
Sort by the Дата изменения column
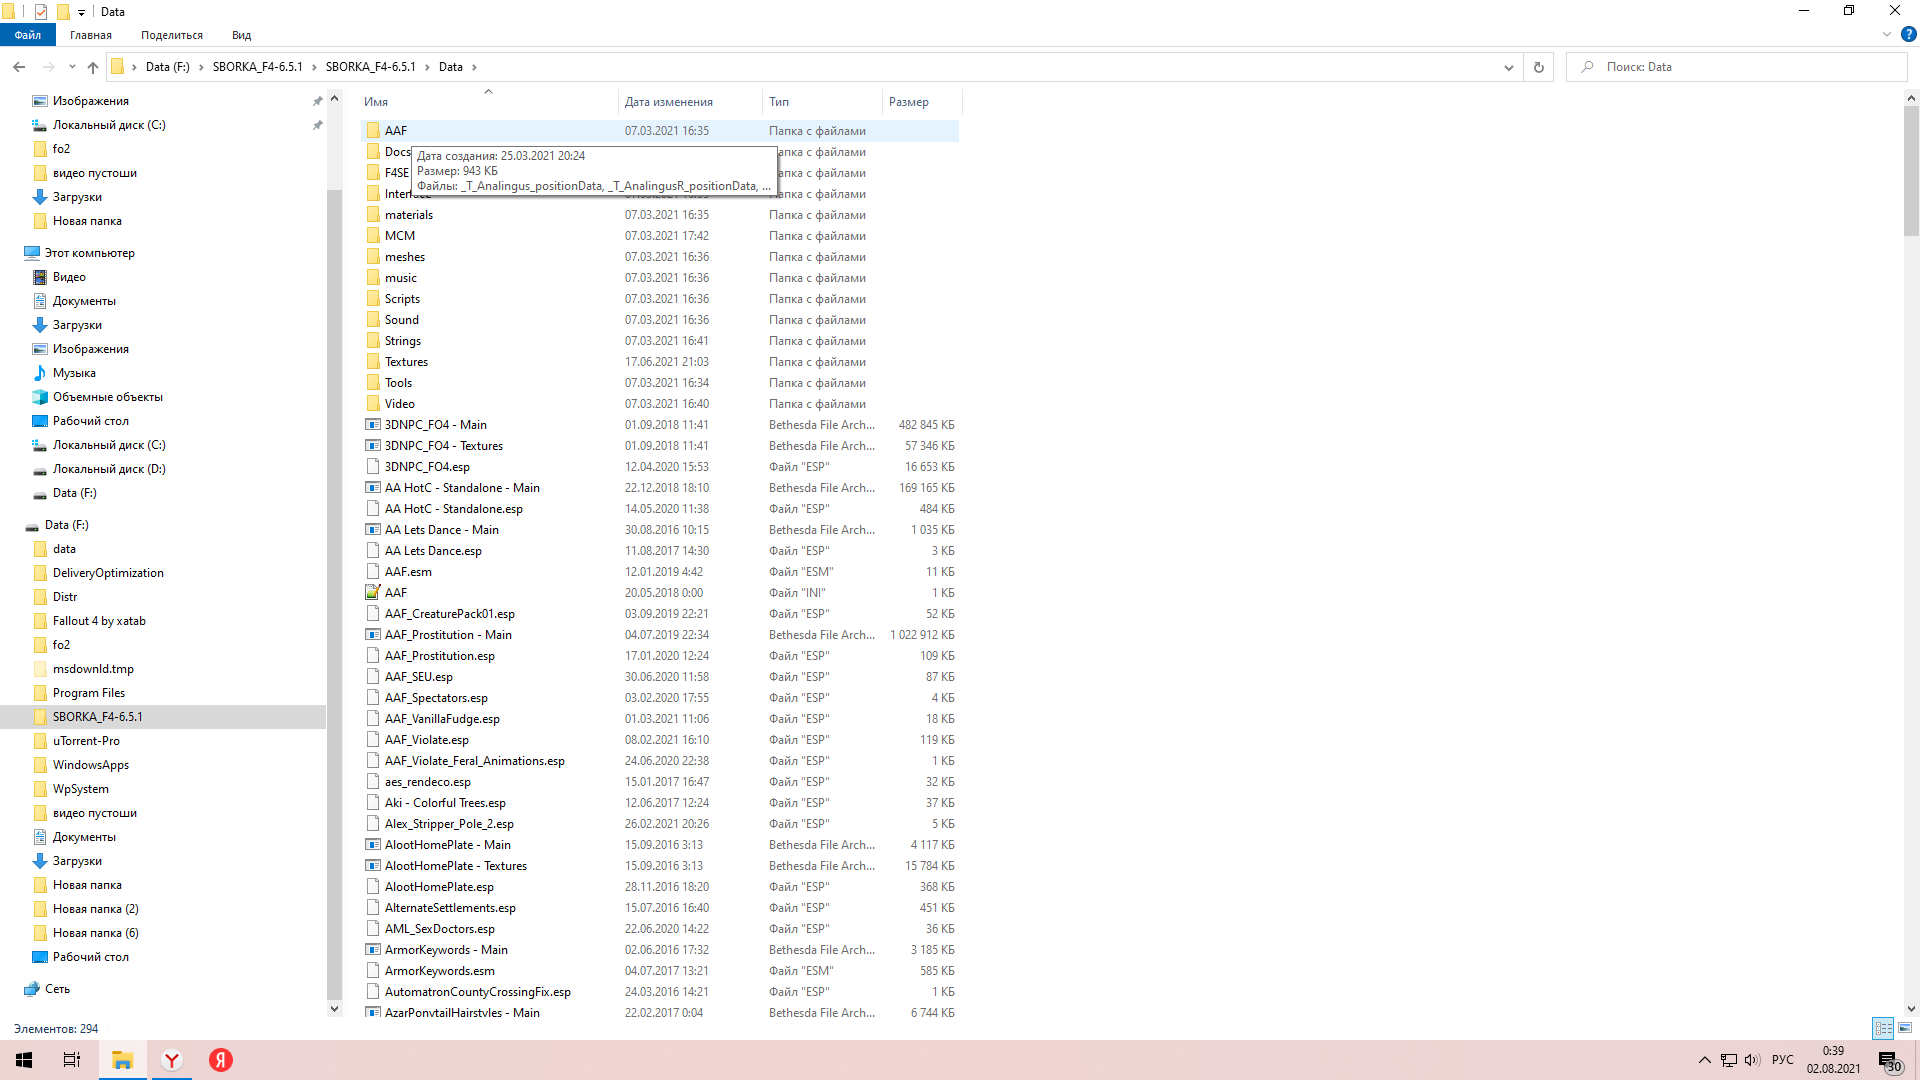click(x=668, y=102)
